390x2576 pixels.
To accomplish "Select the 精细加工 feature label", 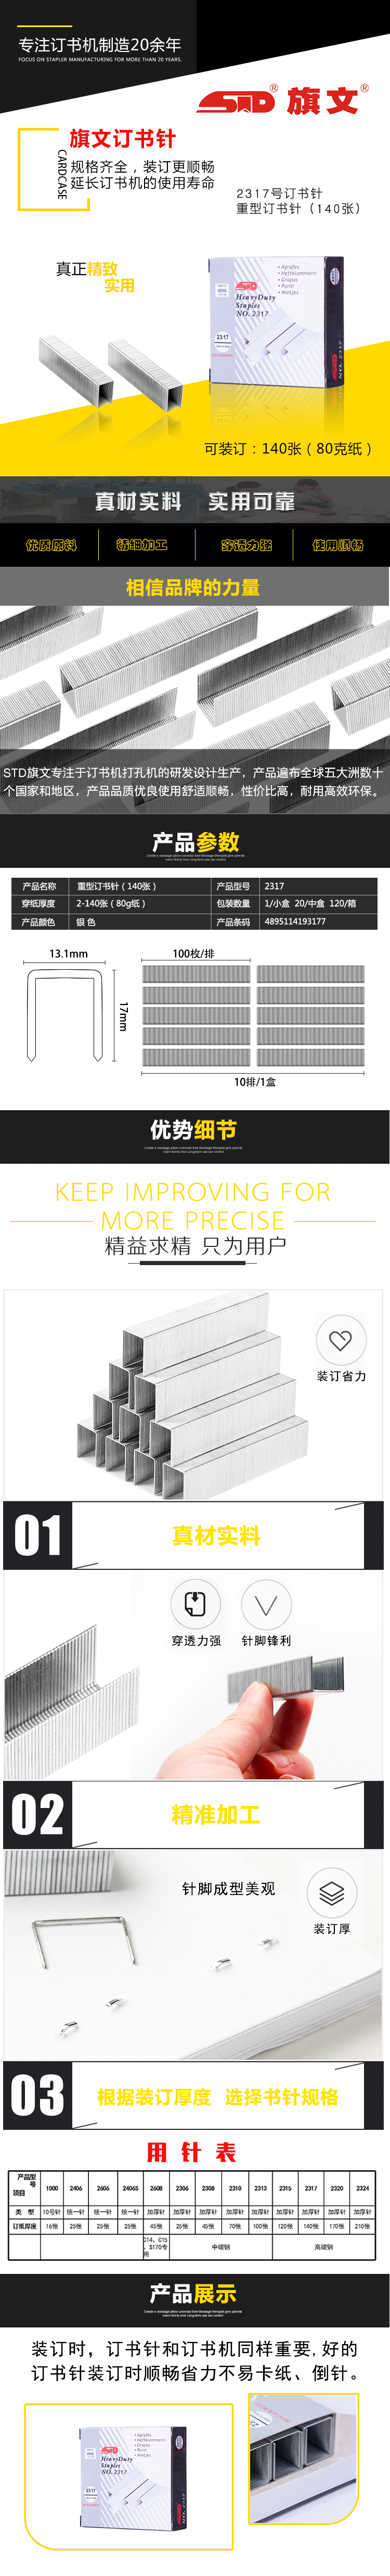I will pyautogui.click(x=142, y=545).
